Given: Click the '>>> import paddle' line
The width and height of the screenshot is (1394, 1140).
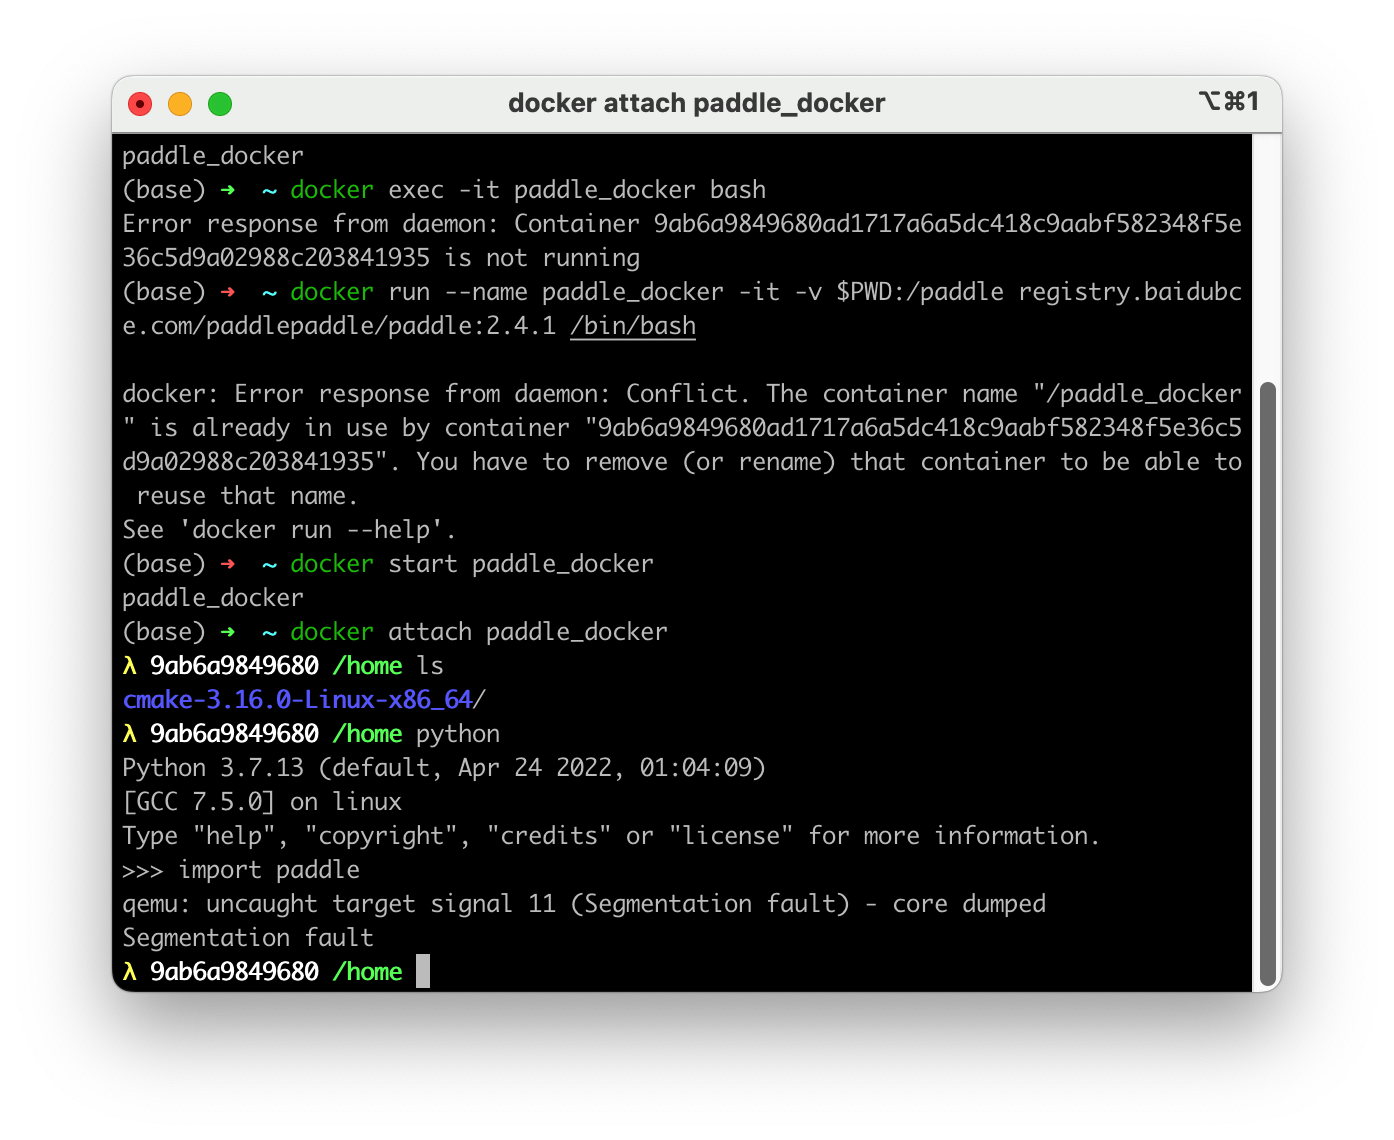Looking at the screenshot, I should click(x=241, y=870).
